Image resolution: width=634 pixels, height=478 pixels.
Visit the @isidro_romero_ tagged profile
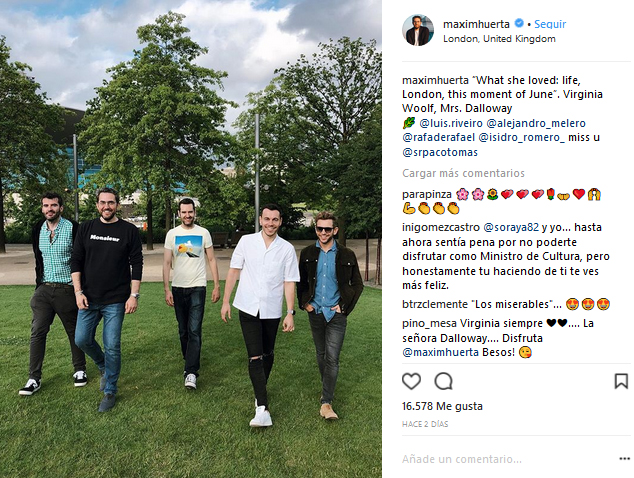click(522, 137)
